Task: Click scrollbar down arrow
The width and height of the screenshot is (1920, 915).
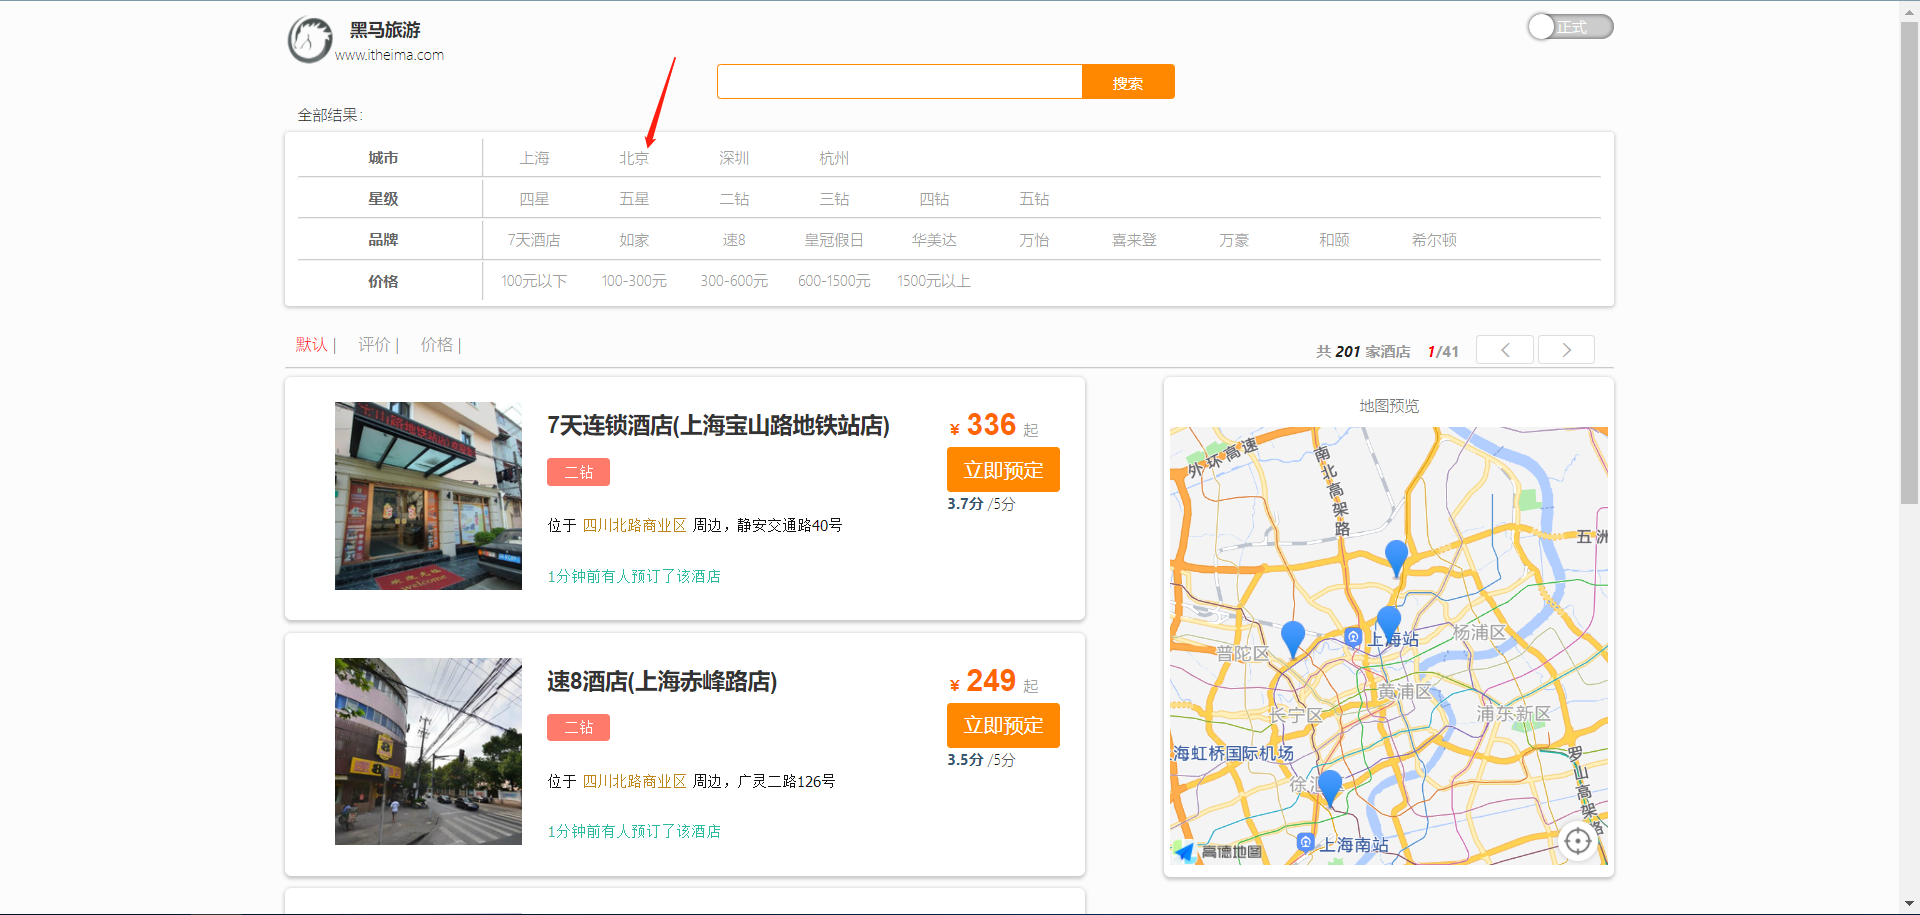Action: (x=1909, y=906)
